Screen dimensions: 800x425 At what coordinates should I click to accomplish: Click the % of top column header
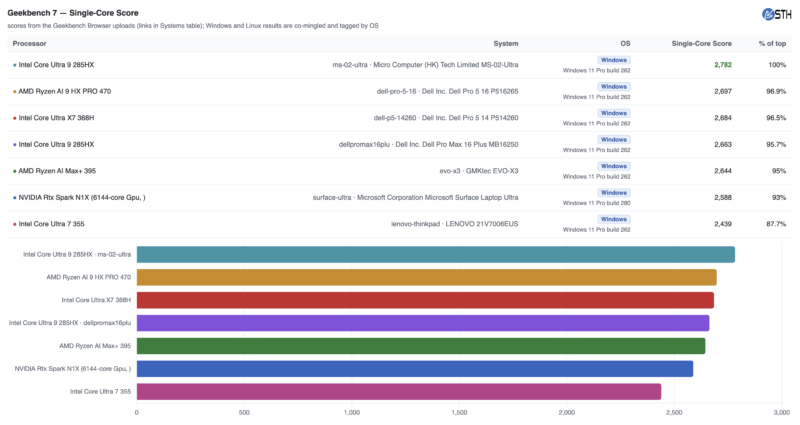tap(772, 43)
